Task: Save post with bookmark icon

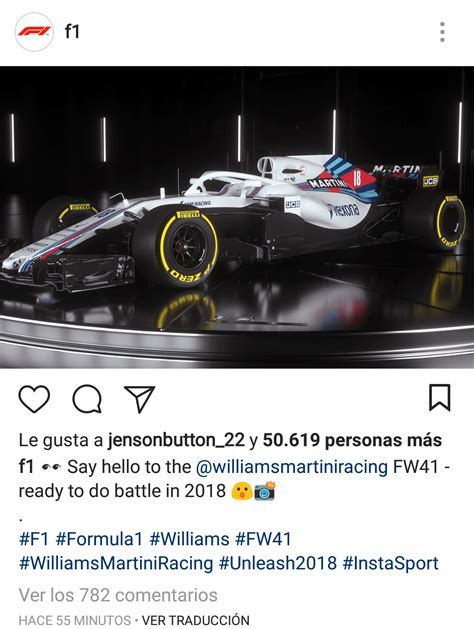Action: point(440,398)
